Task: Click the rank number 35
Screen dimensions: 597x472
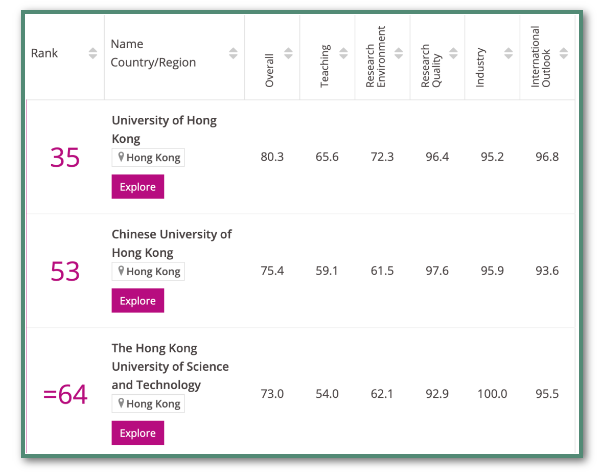Action: pos(65,157)
